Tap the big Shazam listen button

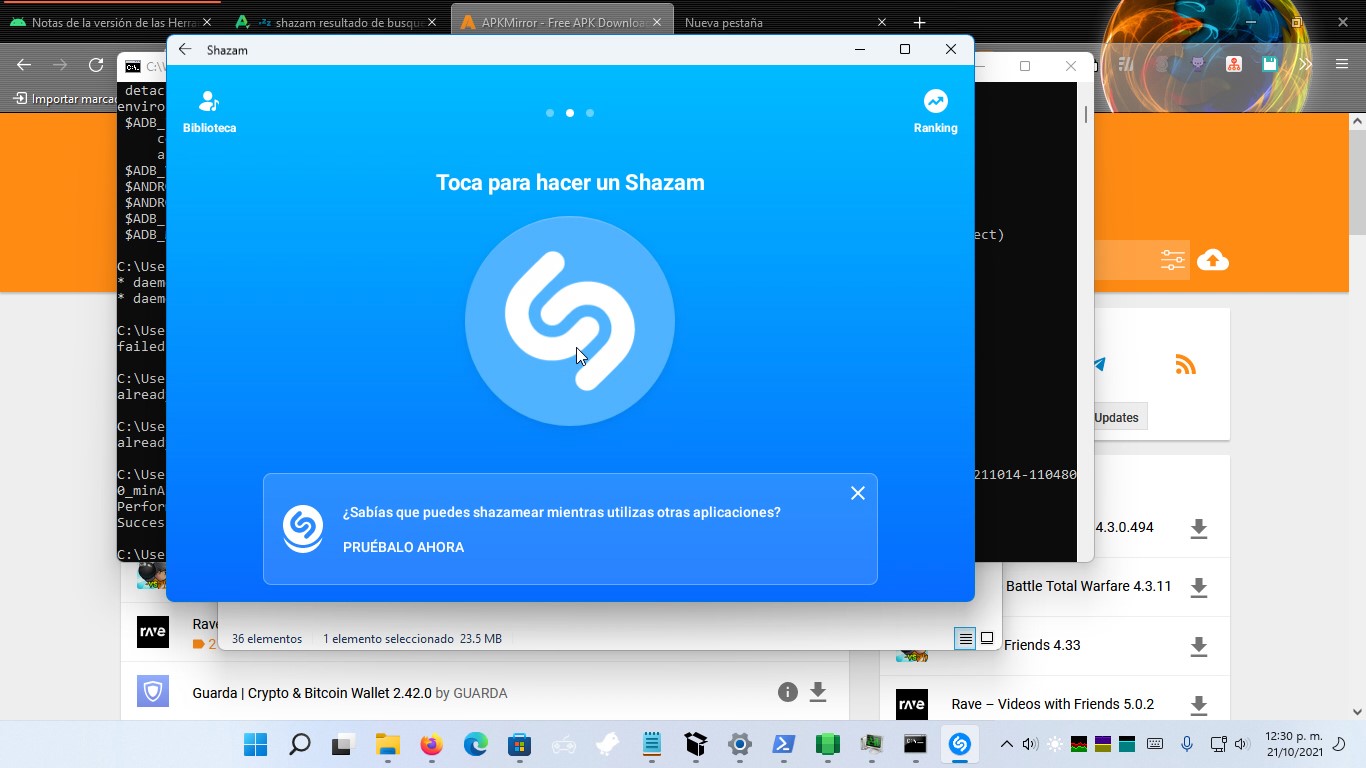[570, 321]
